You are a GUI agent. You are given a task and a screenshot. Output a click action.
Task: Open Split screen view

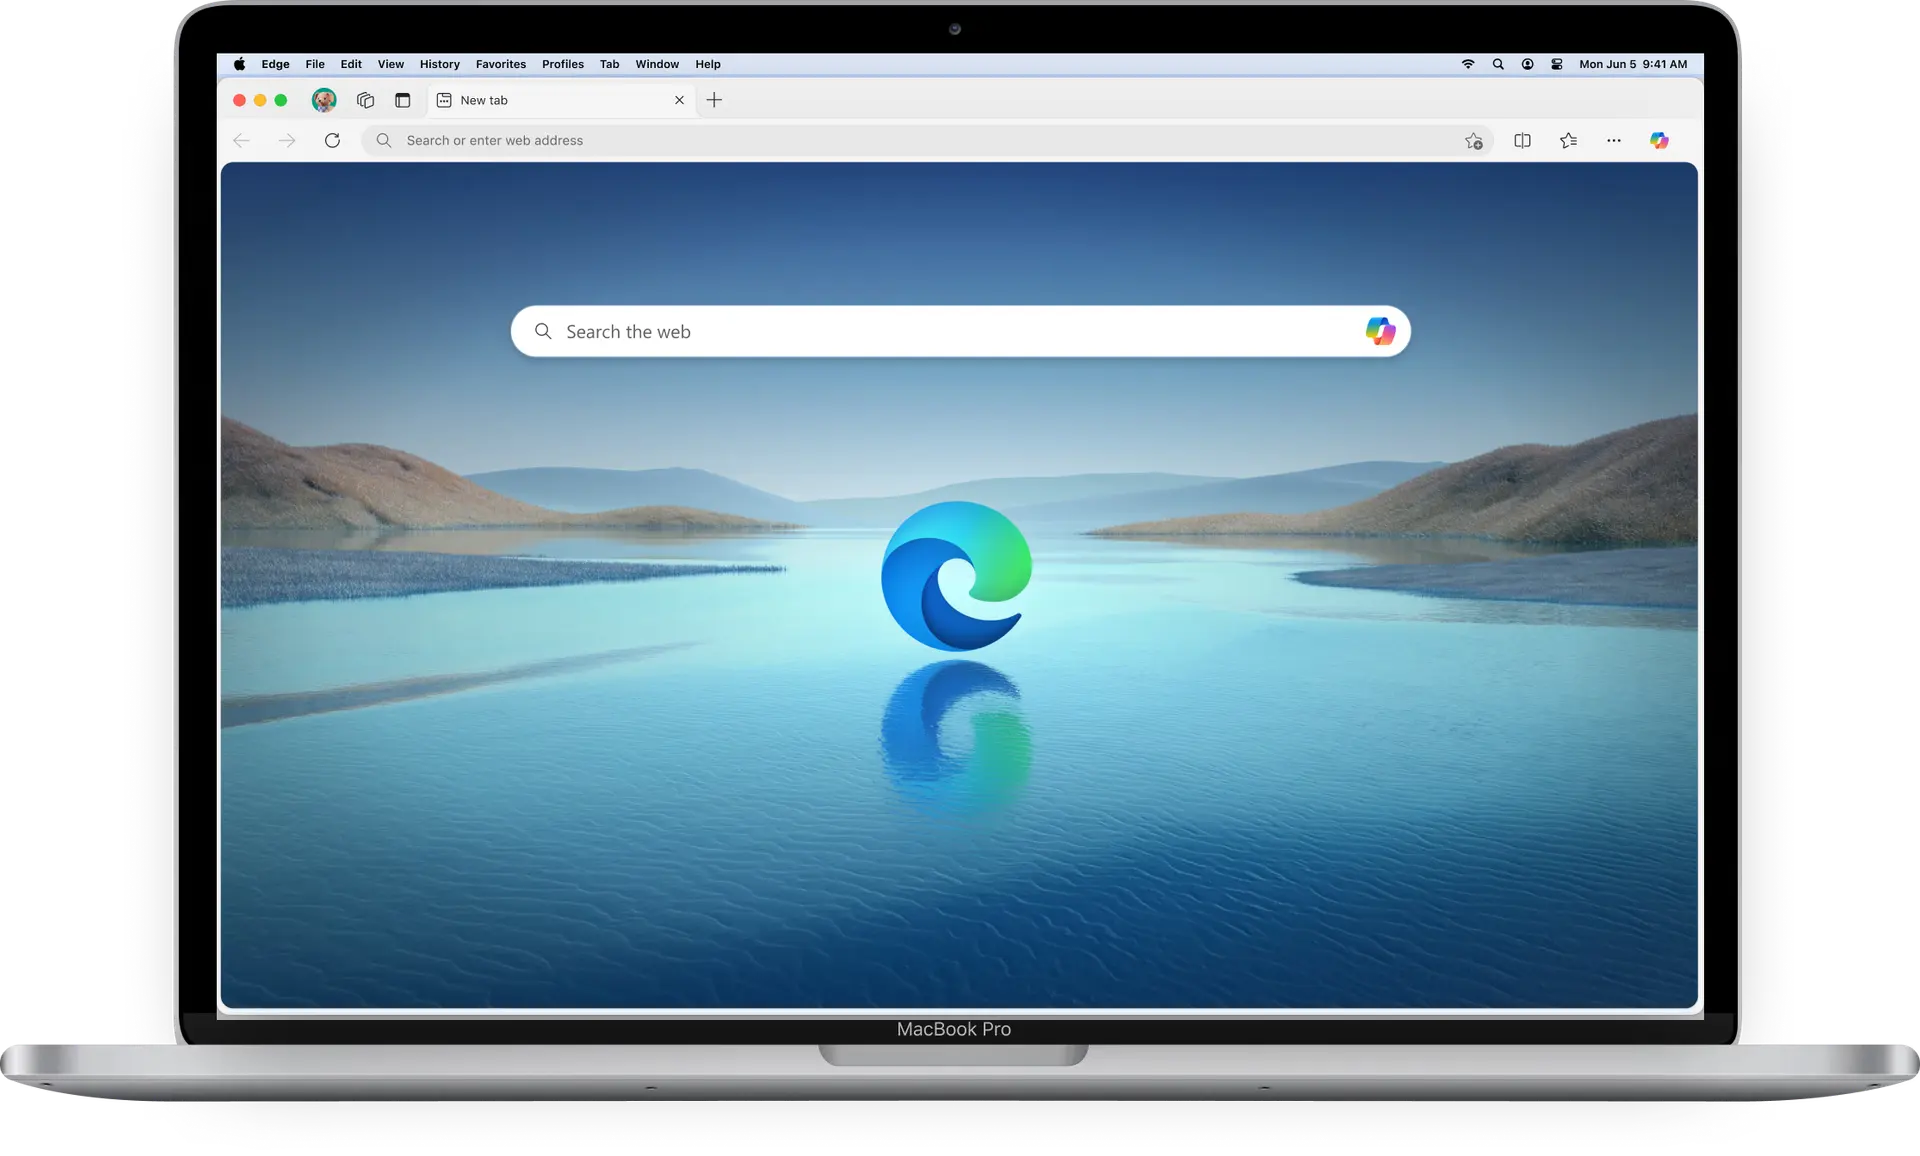click(x=1522, y=141)
